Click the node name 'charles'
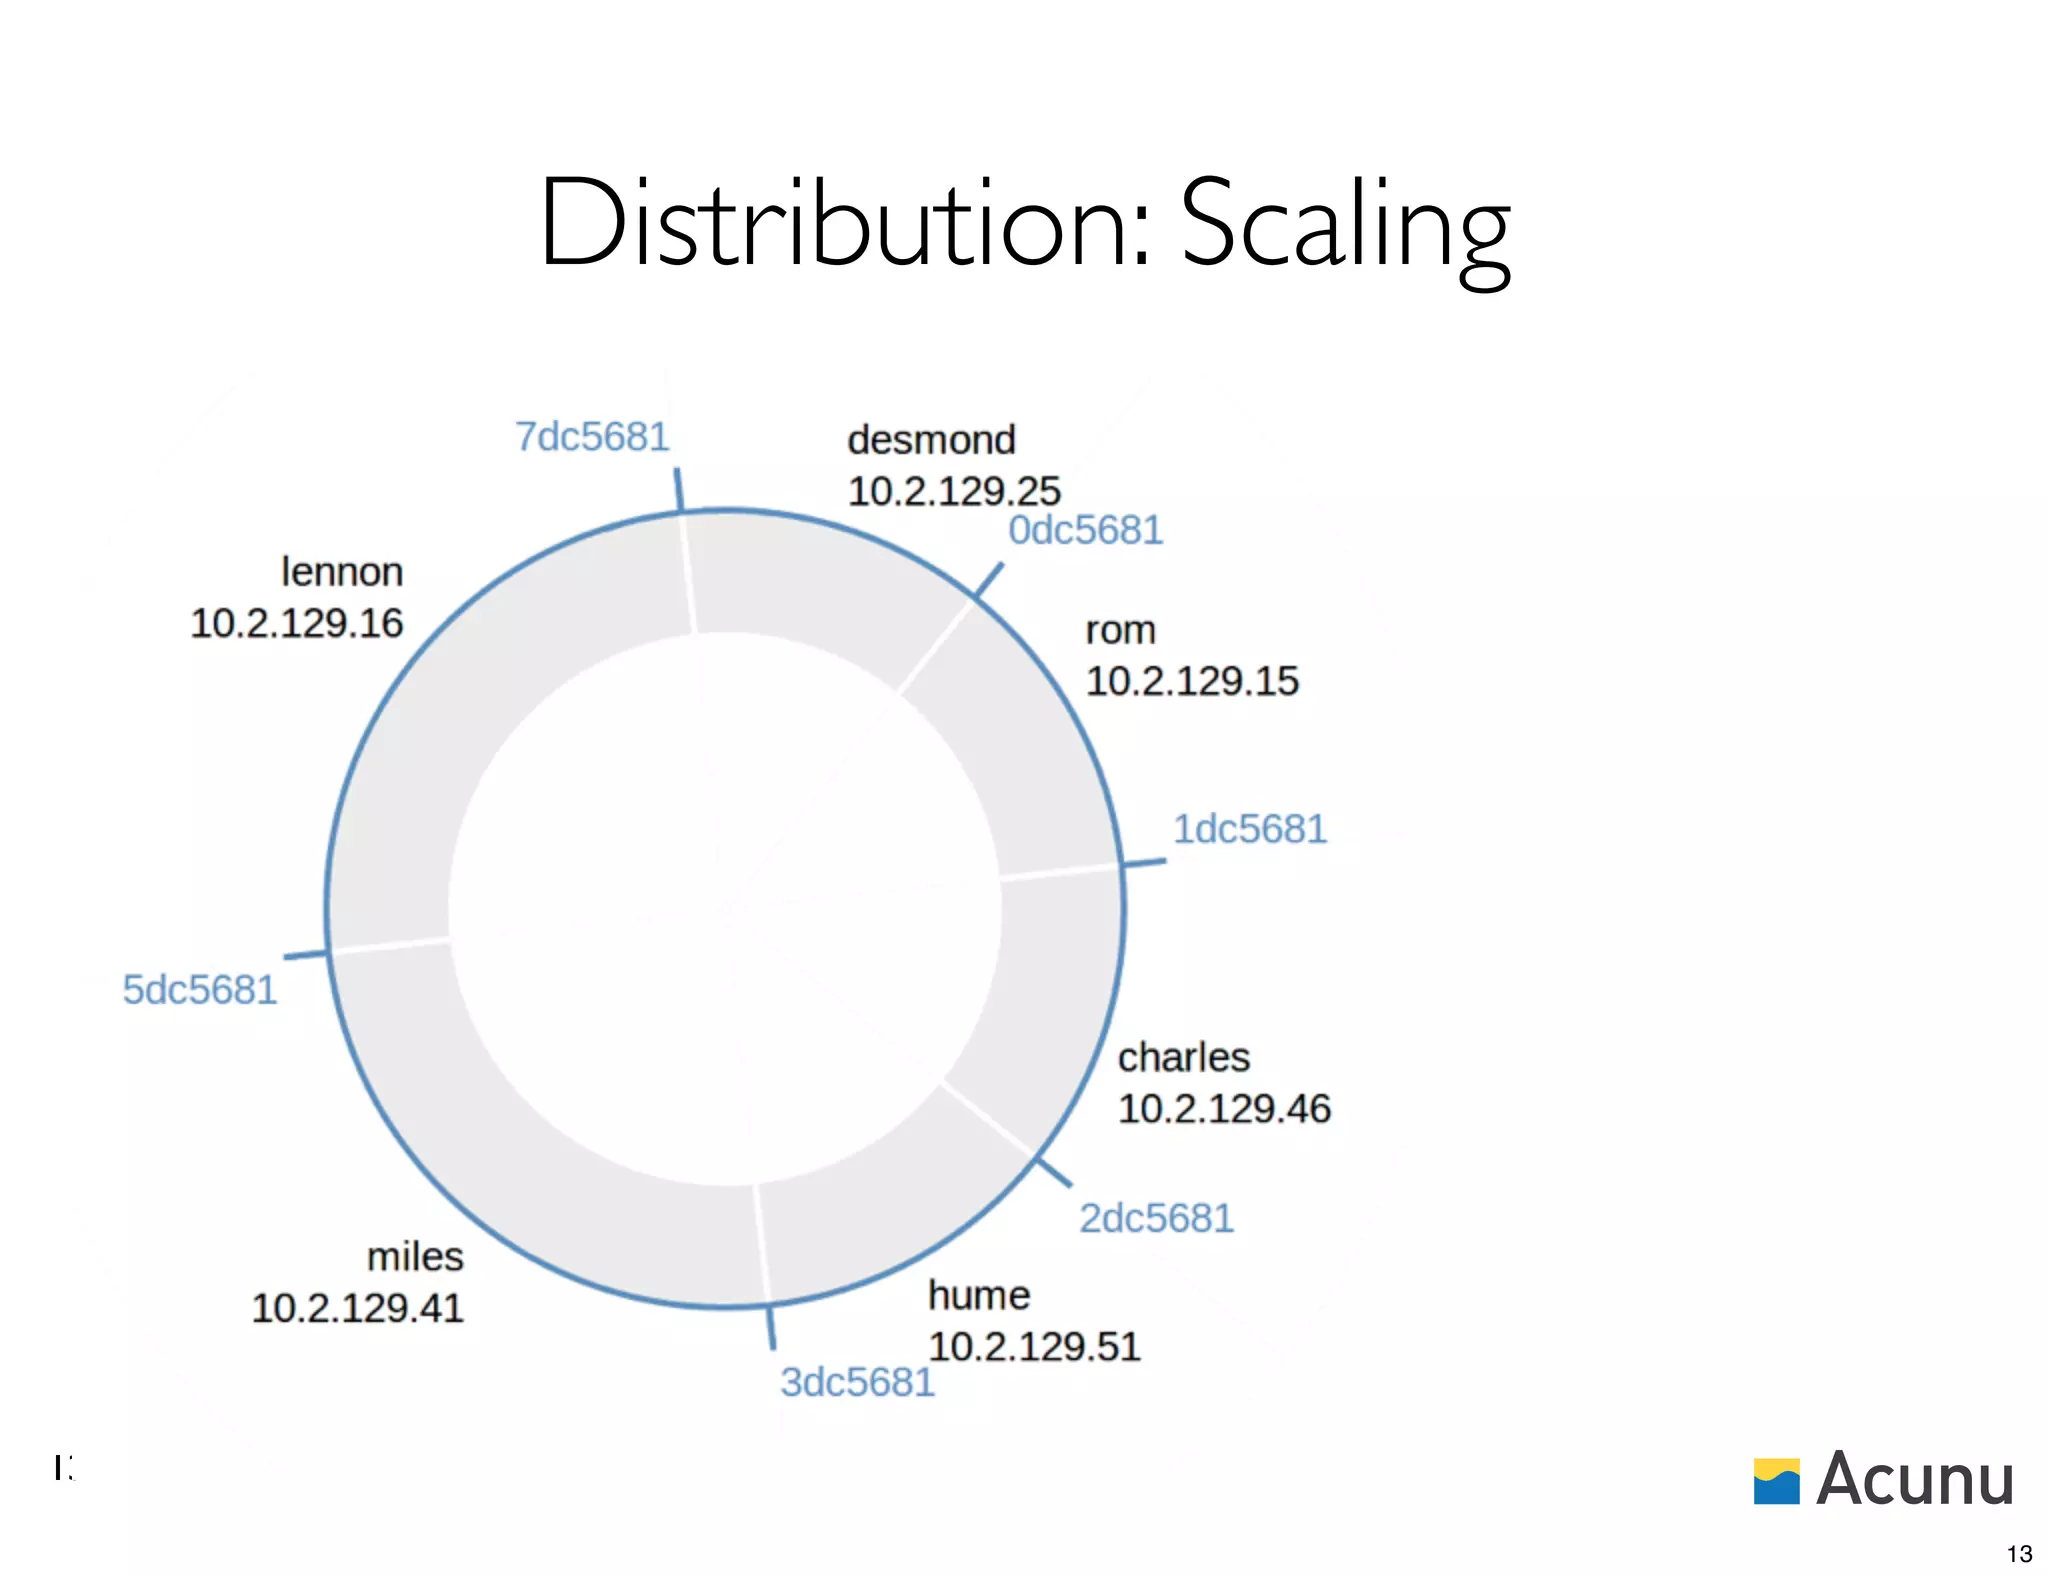 [1184, 1057]
